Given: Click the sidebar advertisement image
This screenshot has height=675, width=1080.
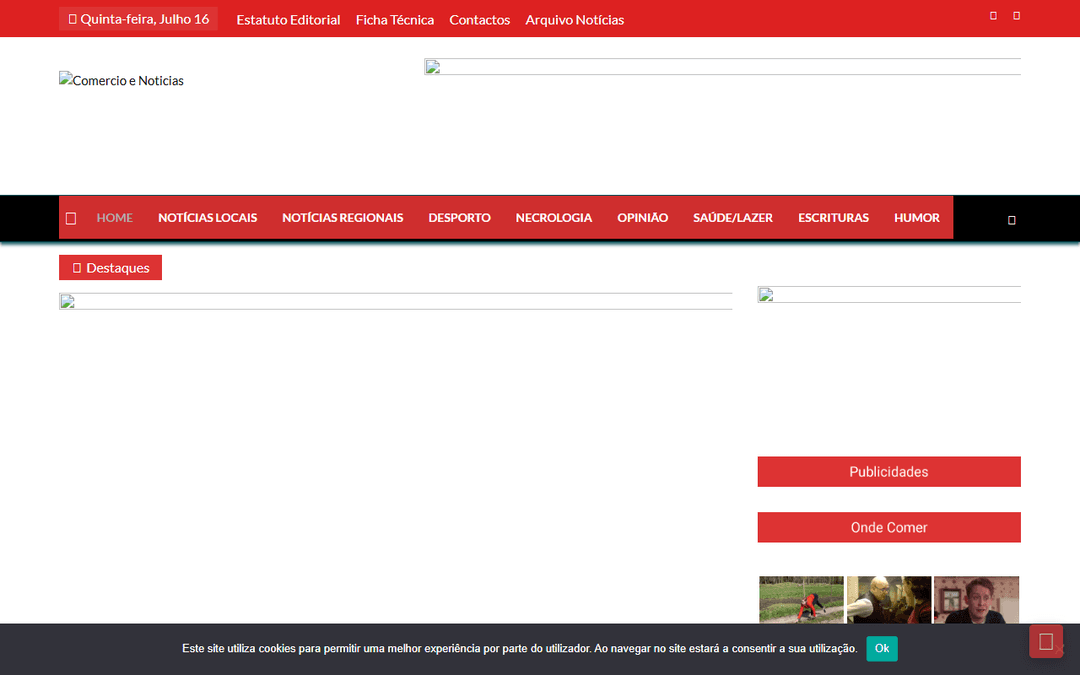Looking at the screenshot, I should click(889, 295).
